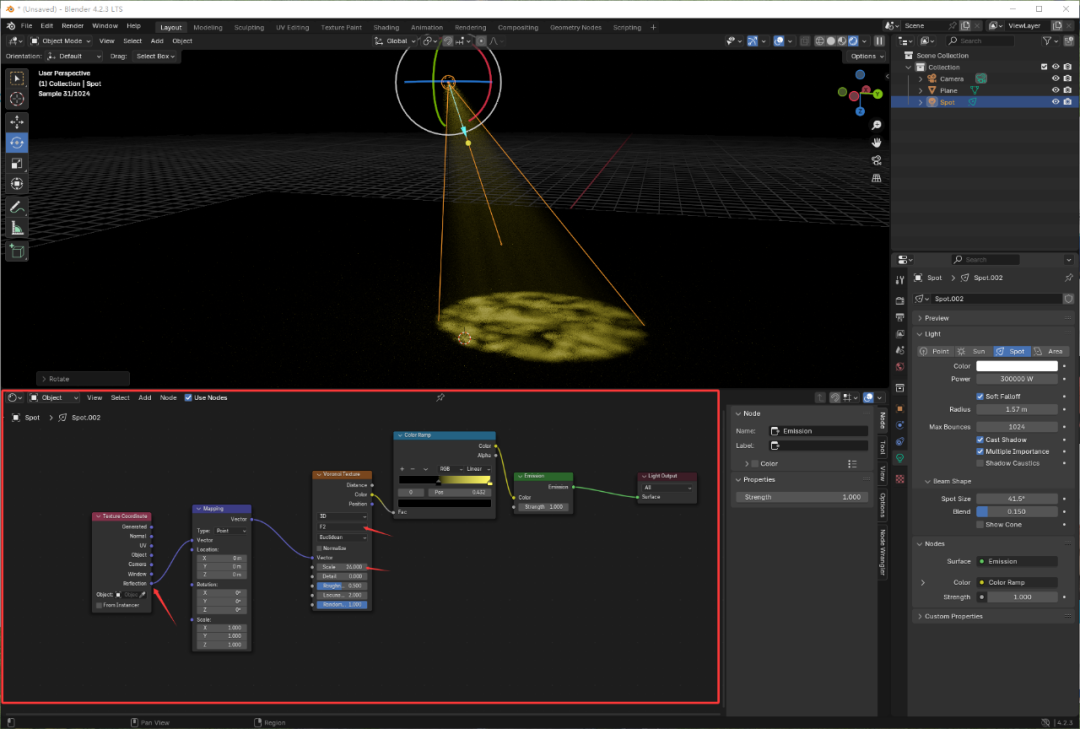
Task: Select the Scale tool
Action: coord(17,163)
